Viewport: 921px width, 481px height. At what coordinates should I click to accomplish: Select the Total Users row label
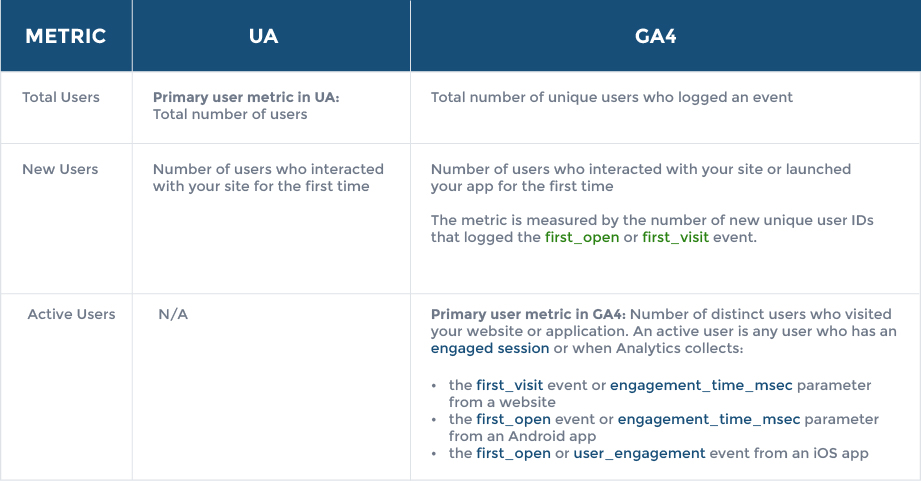(61, 97)
